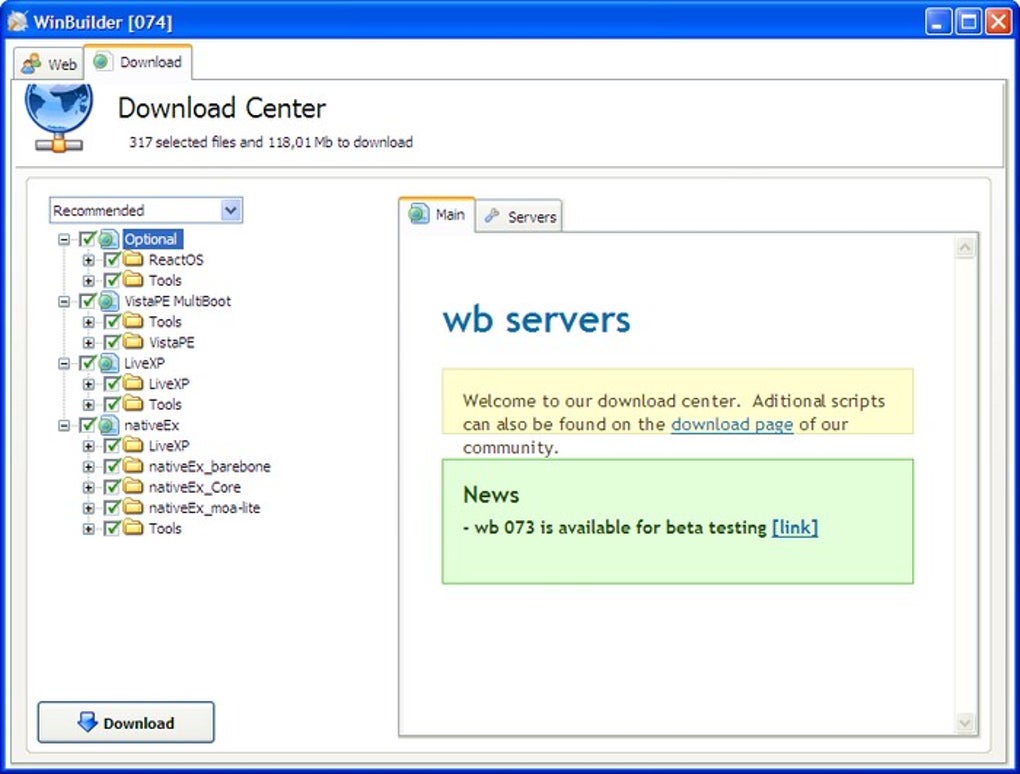Click the Tools folder icon under VistaPE MultiBoot
The height and width of the screenshot is (774, 1020).
click(133, 321)
